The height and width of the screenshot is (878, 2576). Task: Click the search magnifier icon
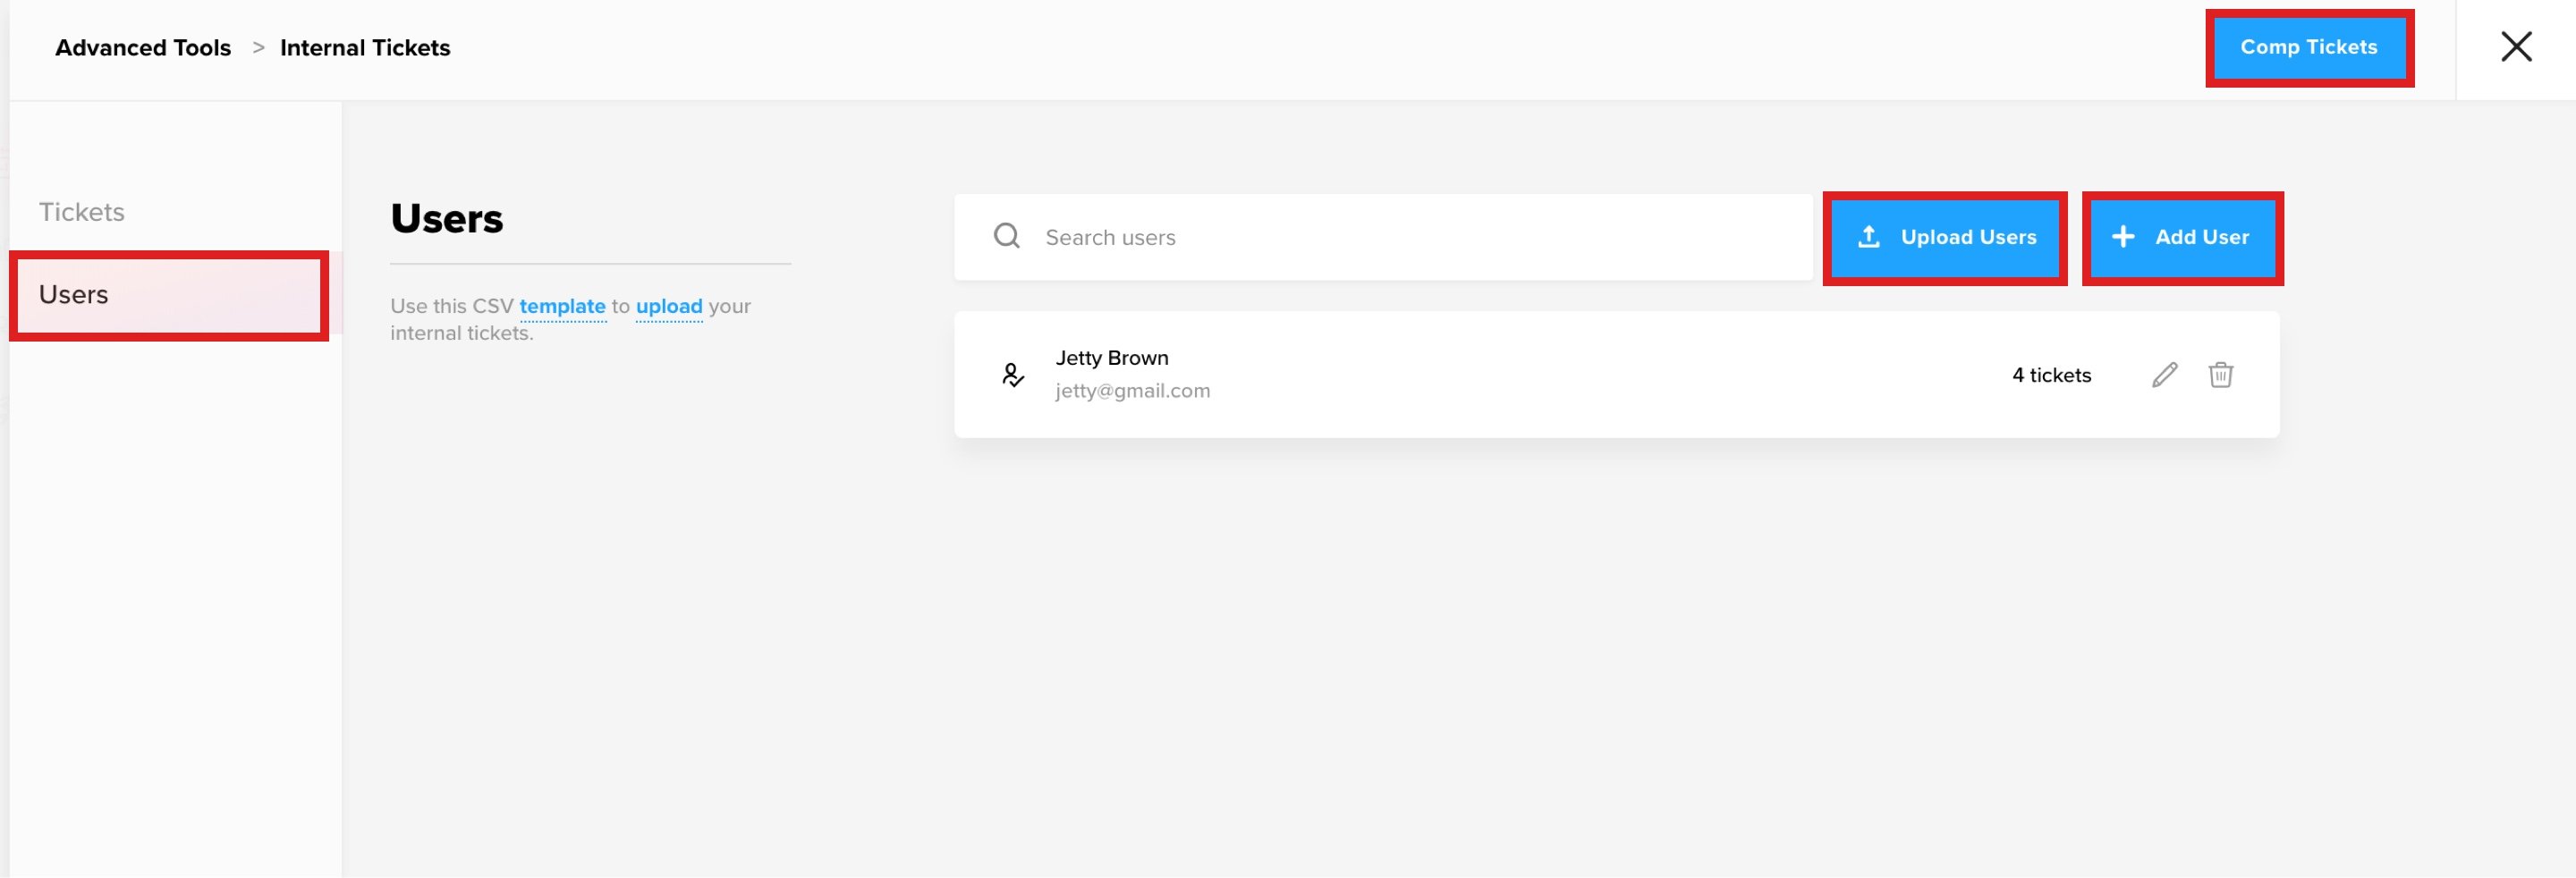pyautogui.click(x=1006, y=236)
